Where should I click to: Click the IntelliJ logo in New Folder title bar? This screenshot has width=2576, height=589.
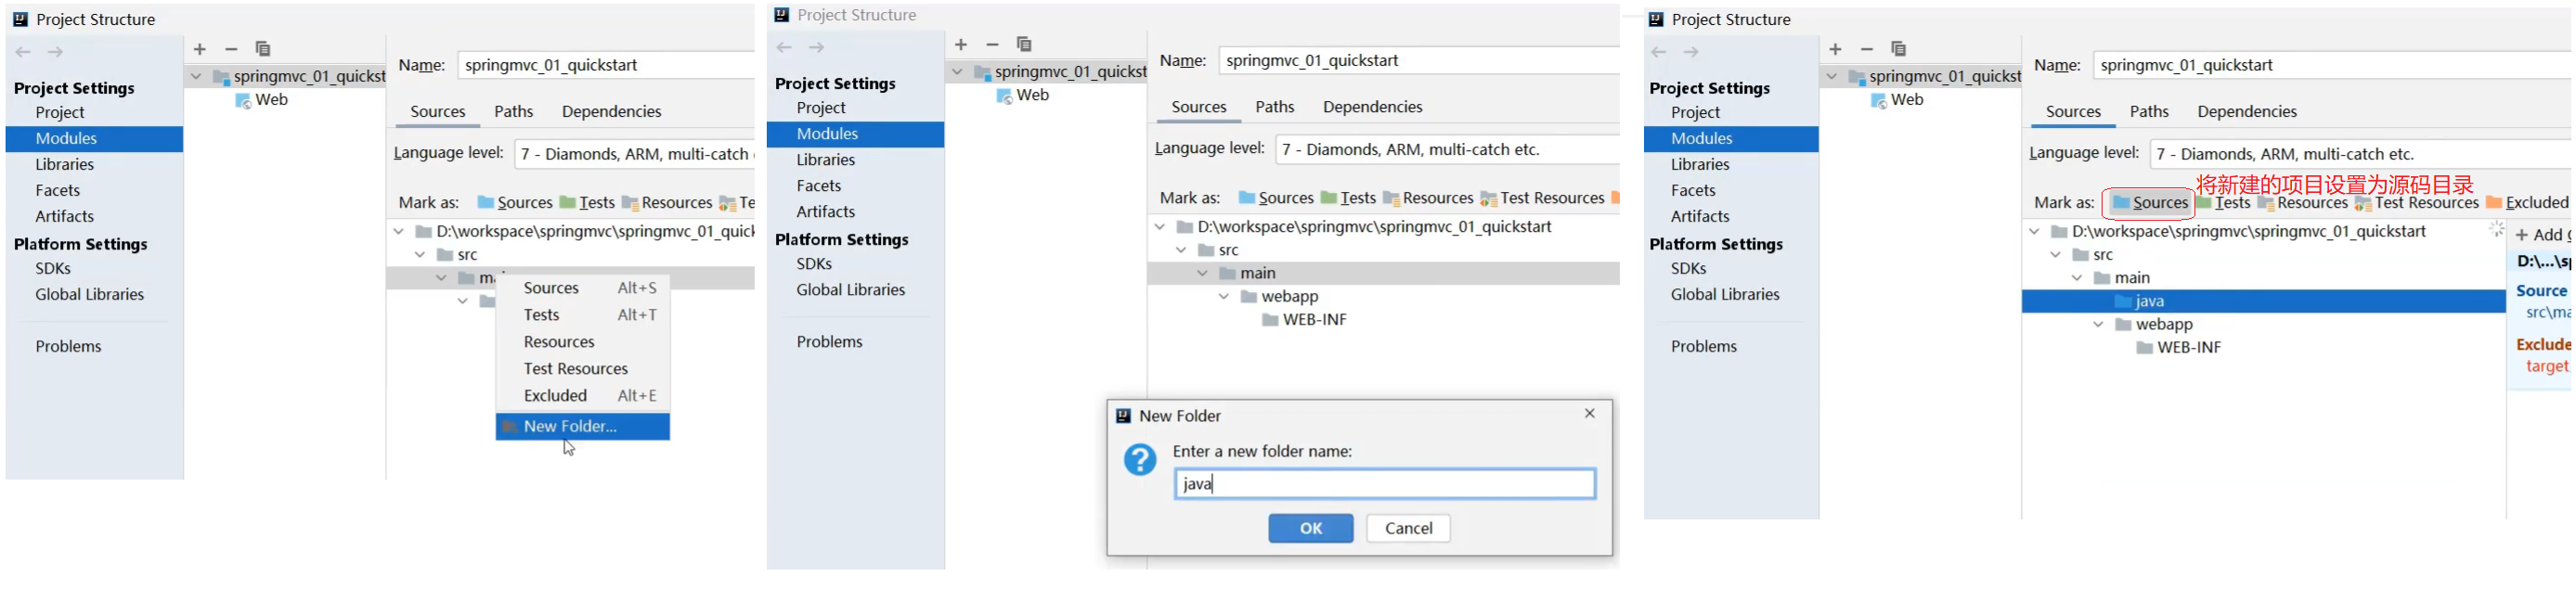pos(1123,416)
